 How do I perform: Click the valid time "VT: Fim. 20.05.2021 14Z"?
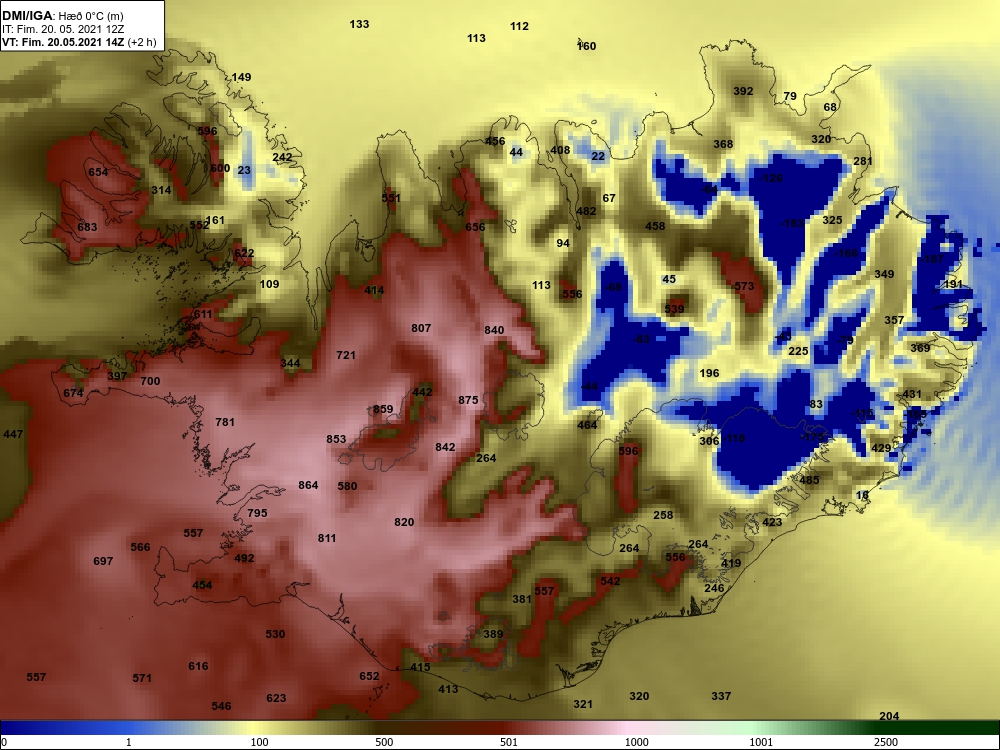pos(63,43)
